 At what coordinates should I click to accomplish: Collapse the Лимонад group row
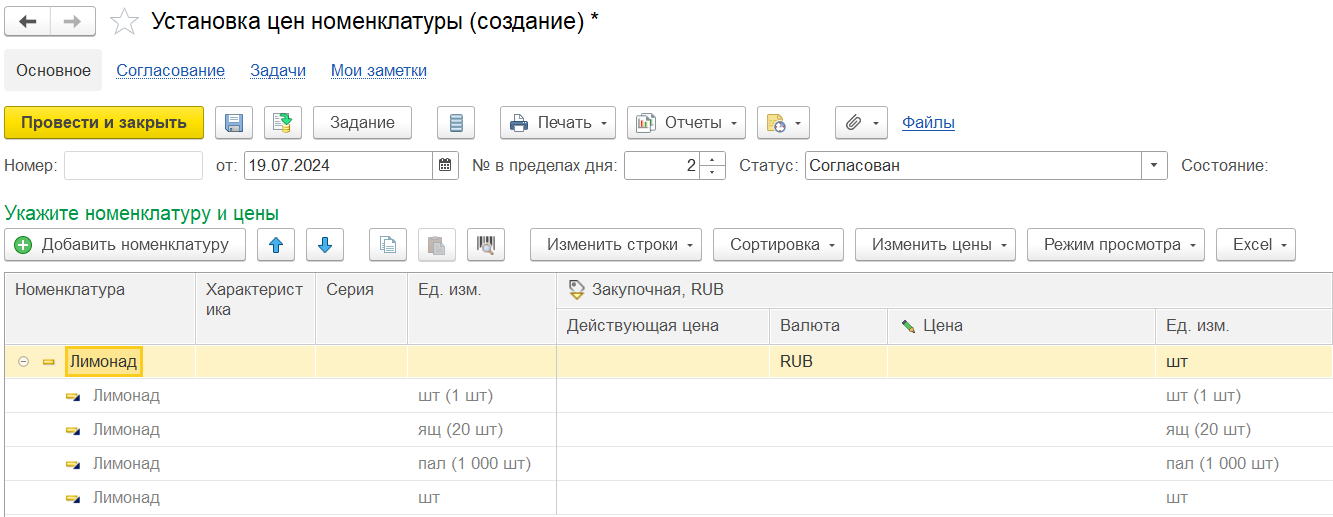tap(24, 362)
